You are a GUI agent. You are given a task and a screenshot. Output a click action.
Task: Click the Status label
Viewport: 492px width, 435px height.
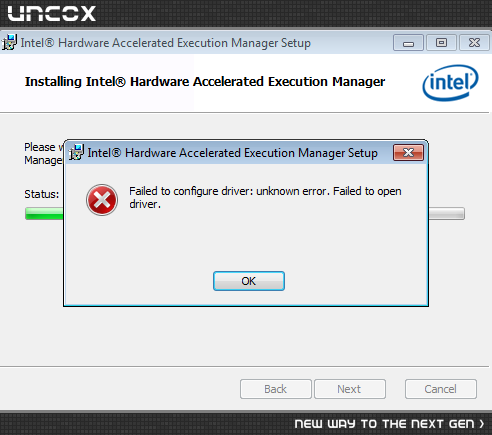[42, 194]
